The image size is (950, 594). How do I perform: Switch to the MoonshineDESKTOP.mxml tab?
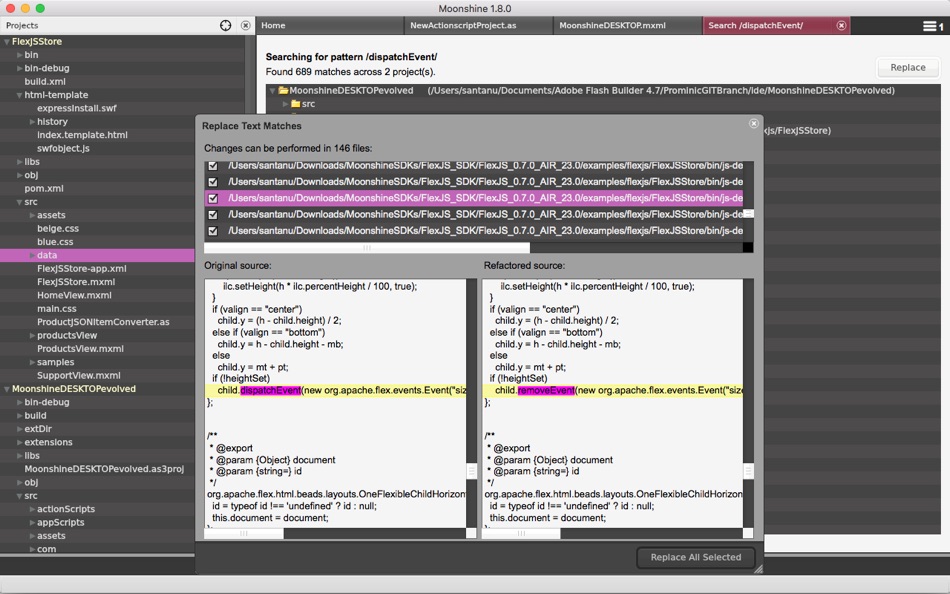[627, 25]
